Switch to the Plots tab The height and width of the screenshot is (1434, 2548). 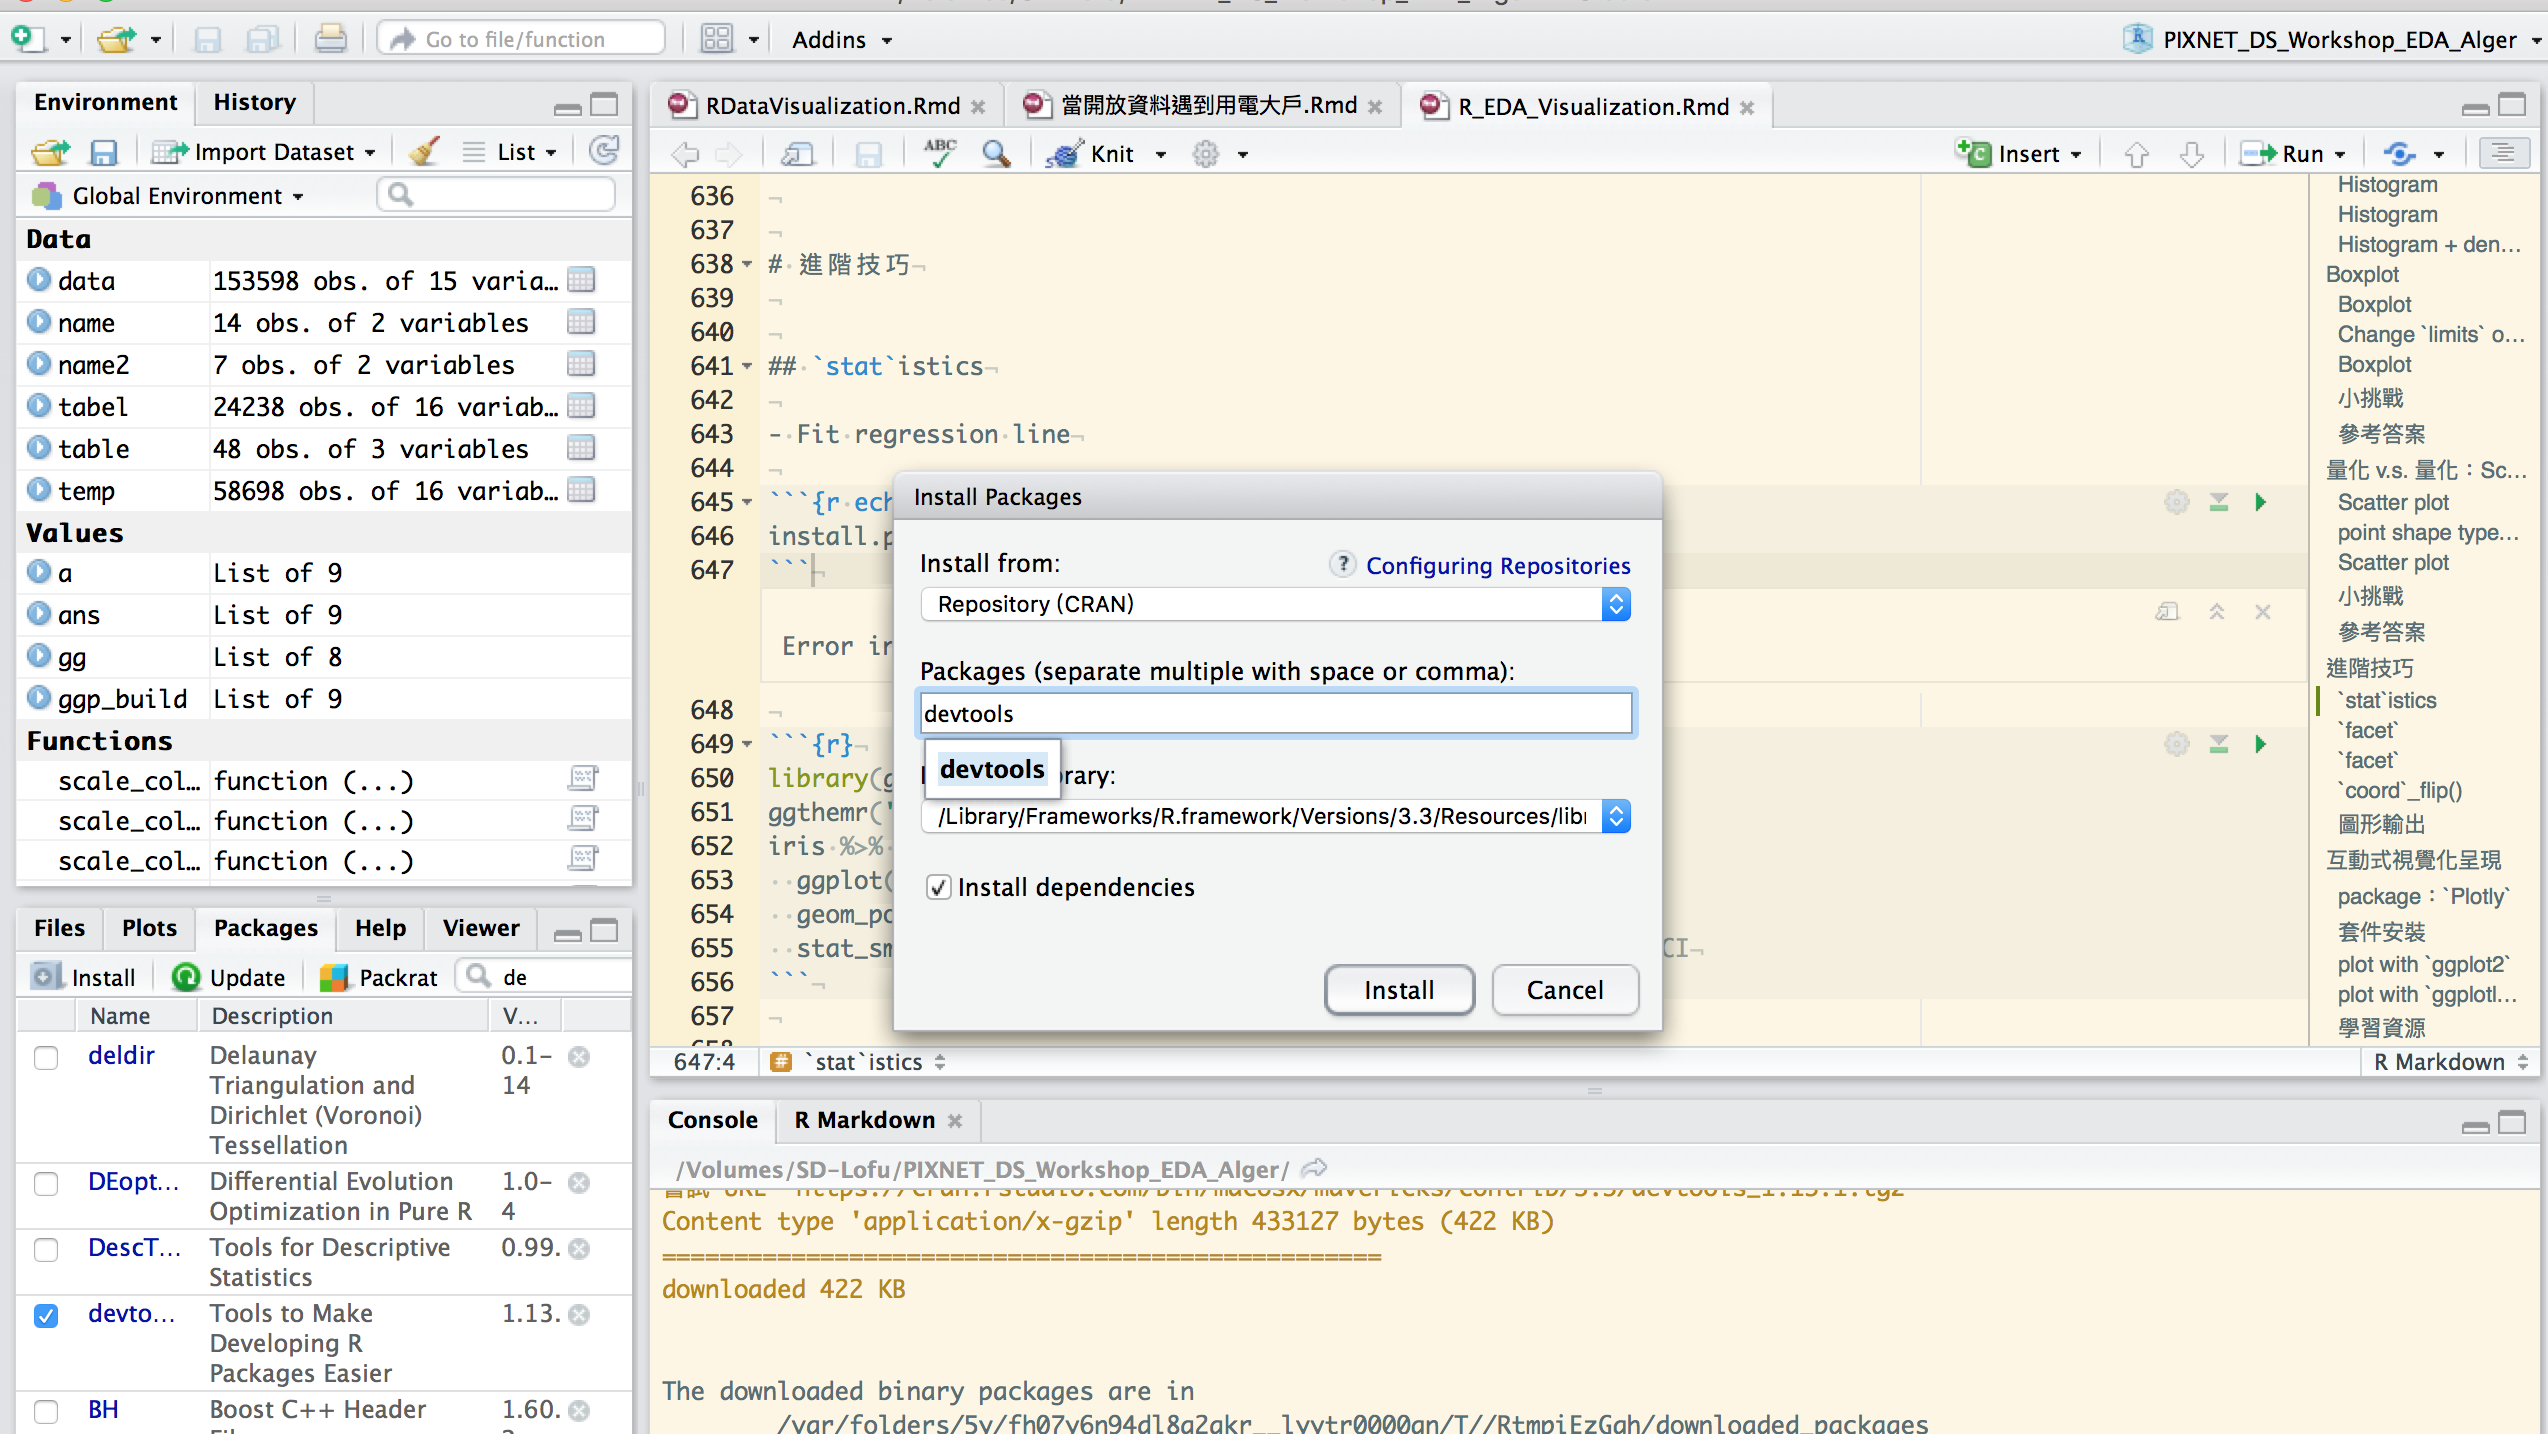pyautogui.click(x=149, y=928)
